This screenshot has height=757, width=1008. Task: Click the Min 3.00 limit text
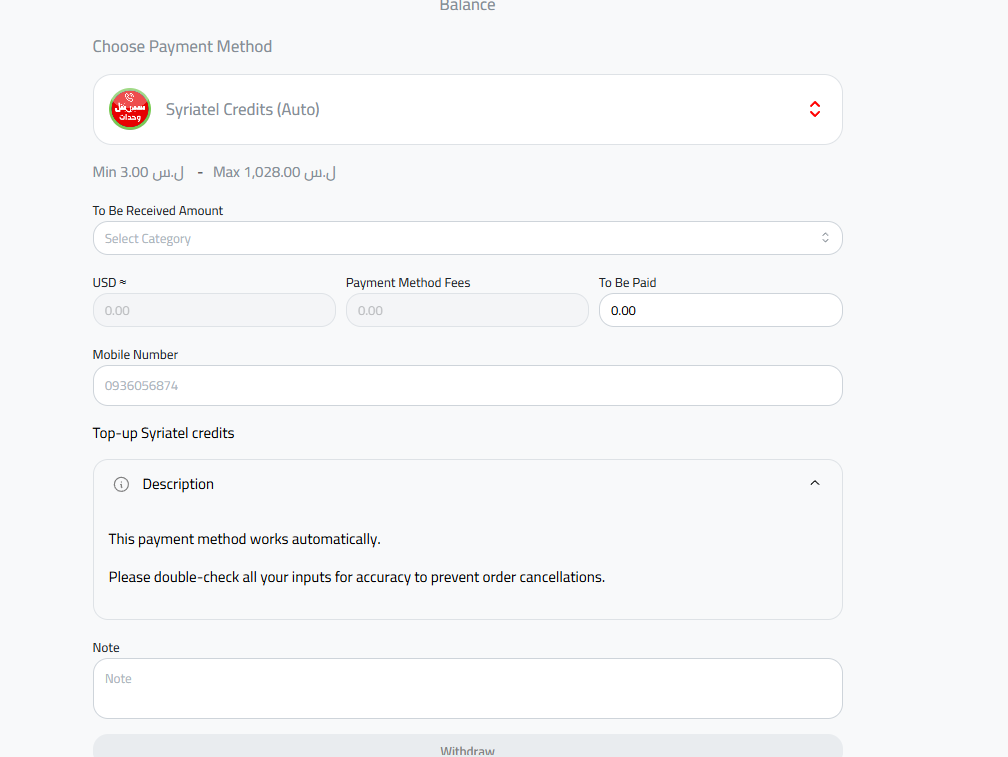tap(138, 172)
